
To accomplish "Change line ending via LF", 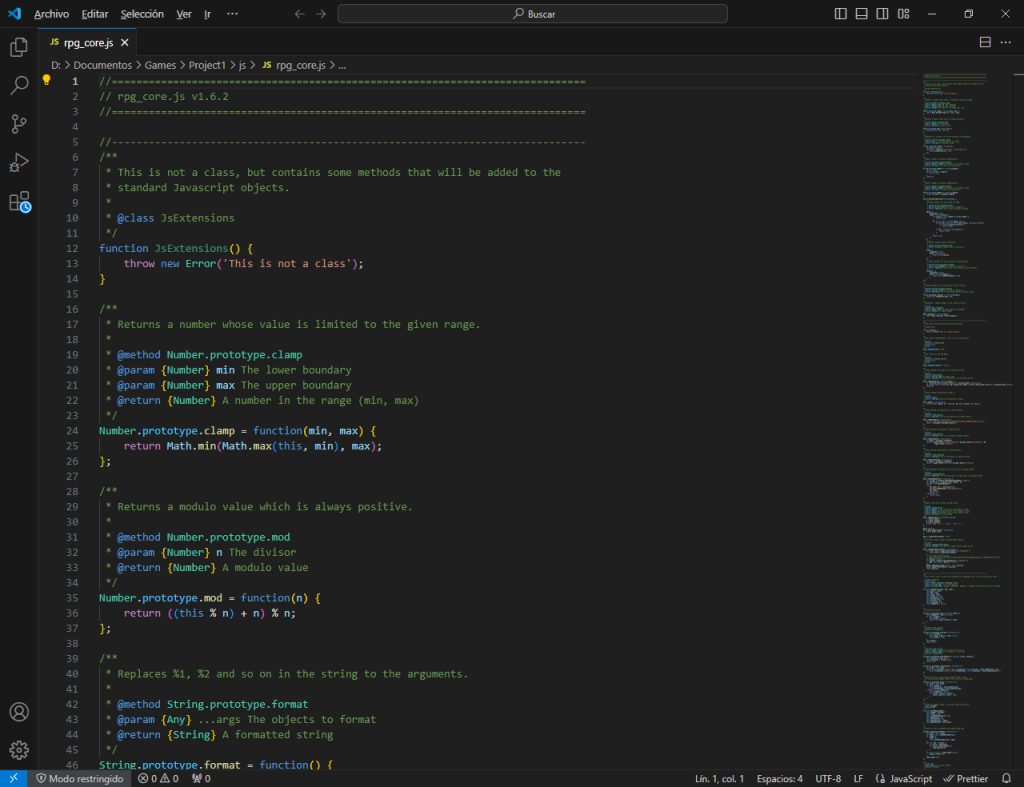I will 858,779.
